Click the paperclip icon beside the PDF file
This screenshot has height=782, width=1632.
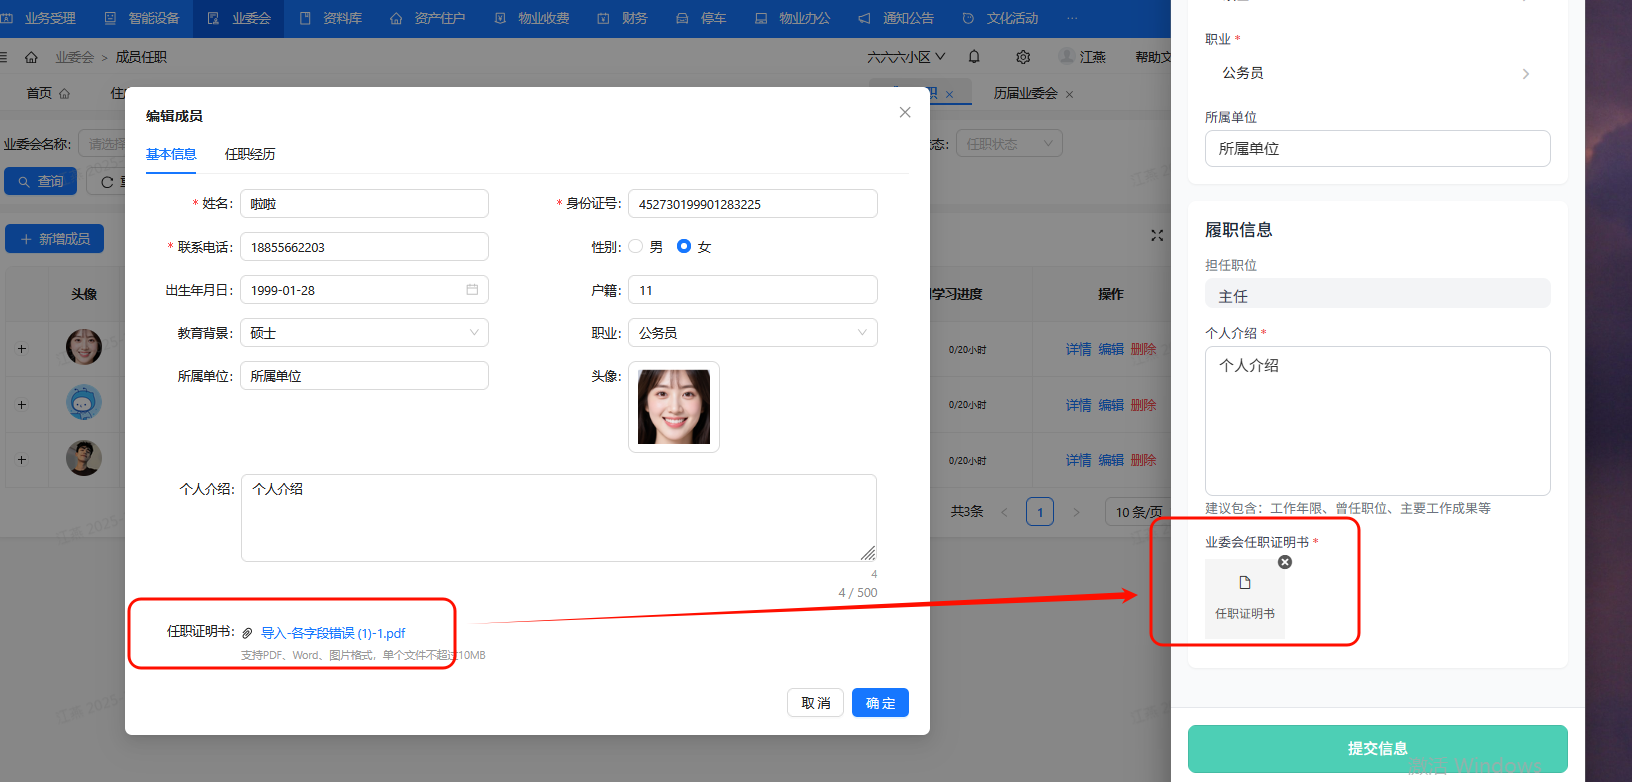(247, 633)
